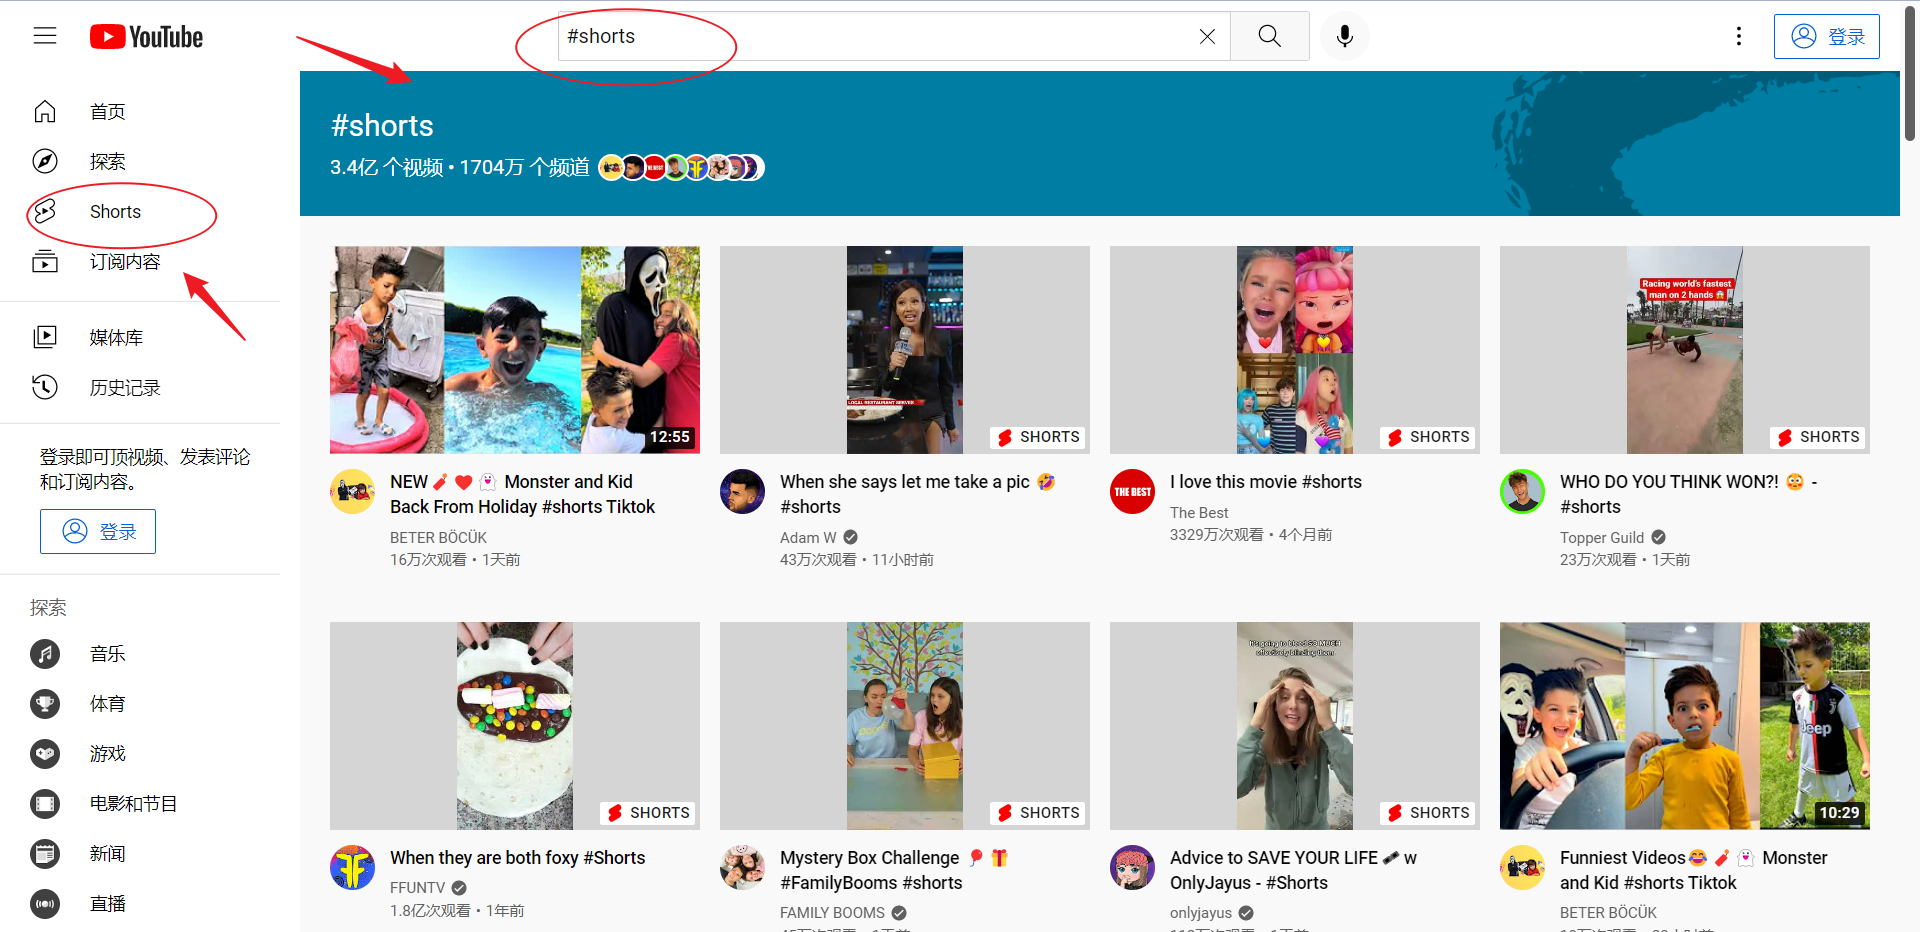This screenshot has height=932, width=1920.
Task: Open 探索 explore compass item
Action: tap(140, 161)
